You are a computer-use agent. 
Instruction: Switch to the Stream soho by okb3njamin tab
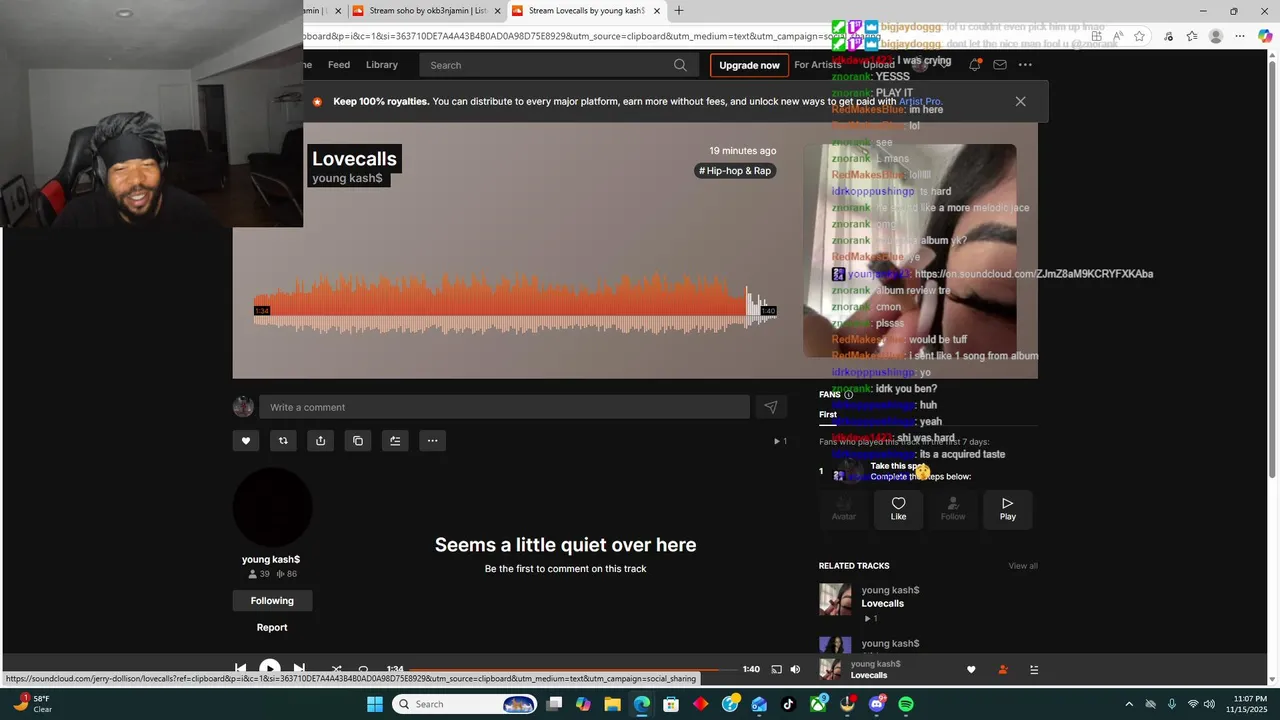point(426,11)
